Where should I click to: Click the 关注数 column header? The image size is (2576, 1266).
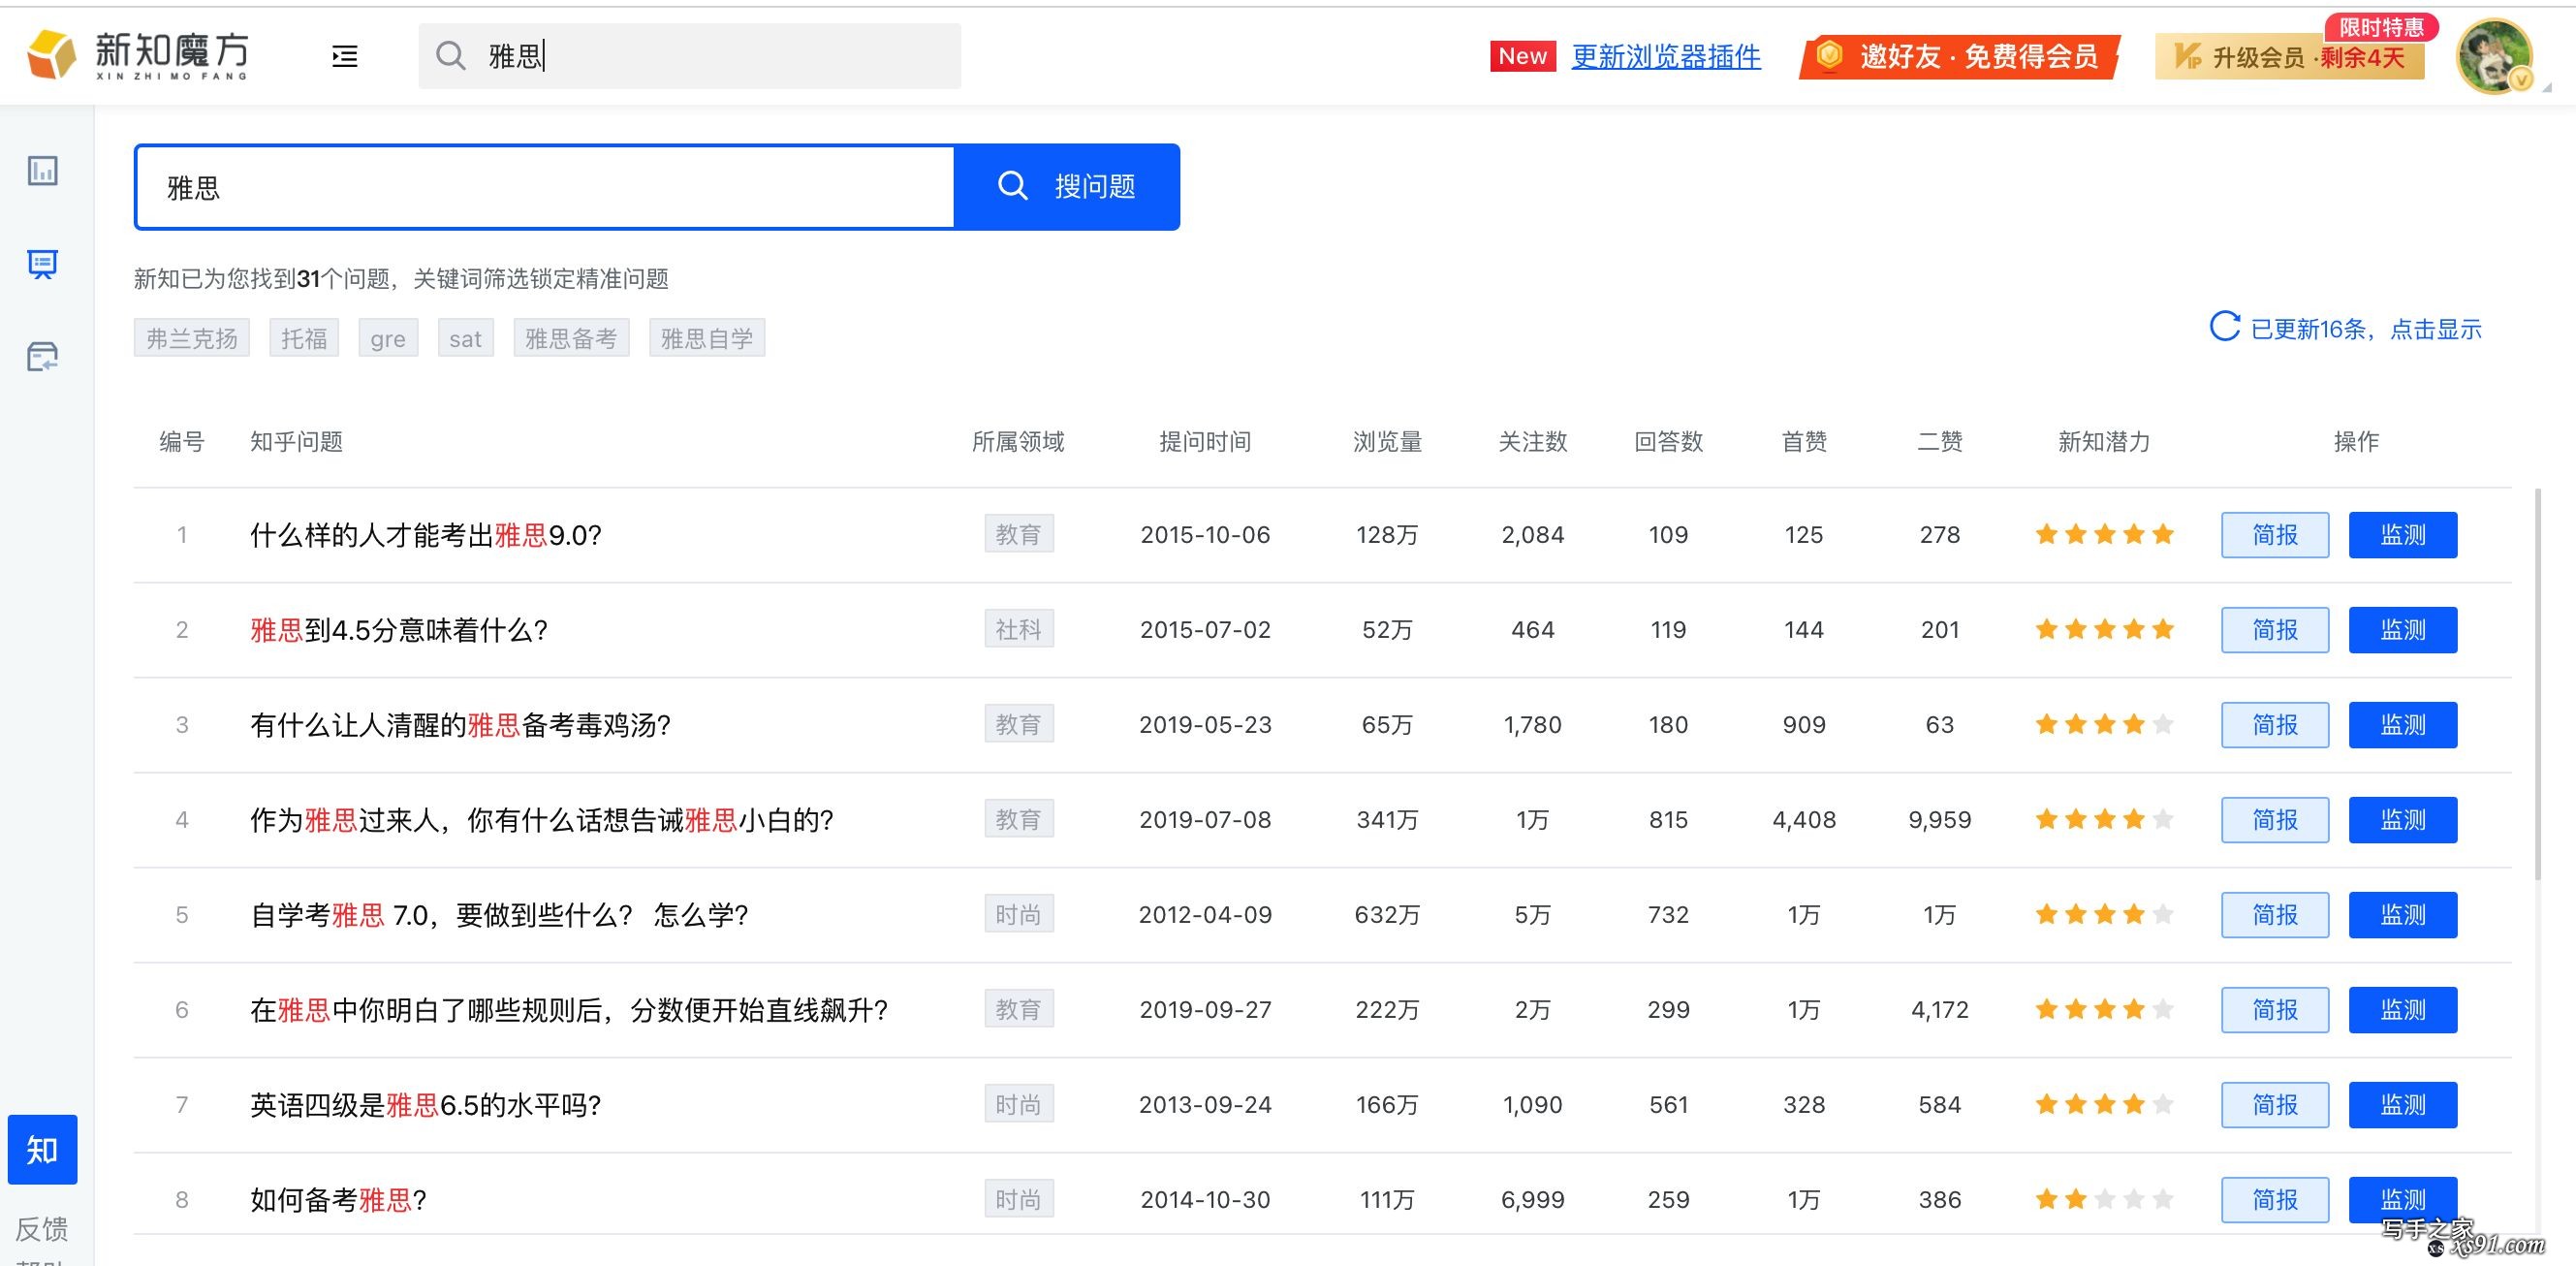point(1532,441)
